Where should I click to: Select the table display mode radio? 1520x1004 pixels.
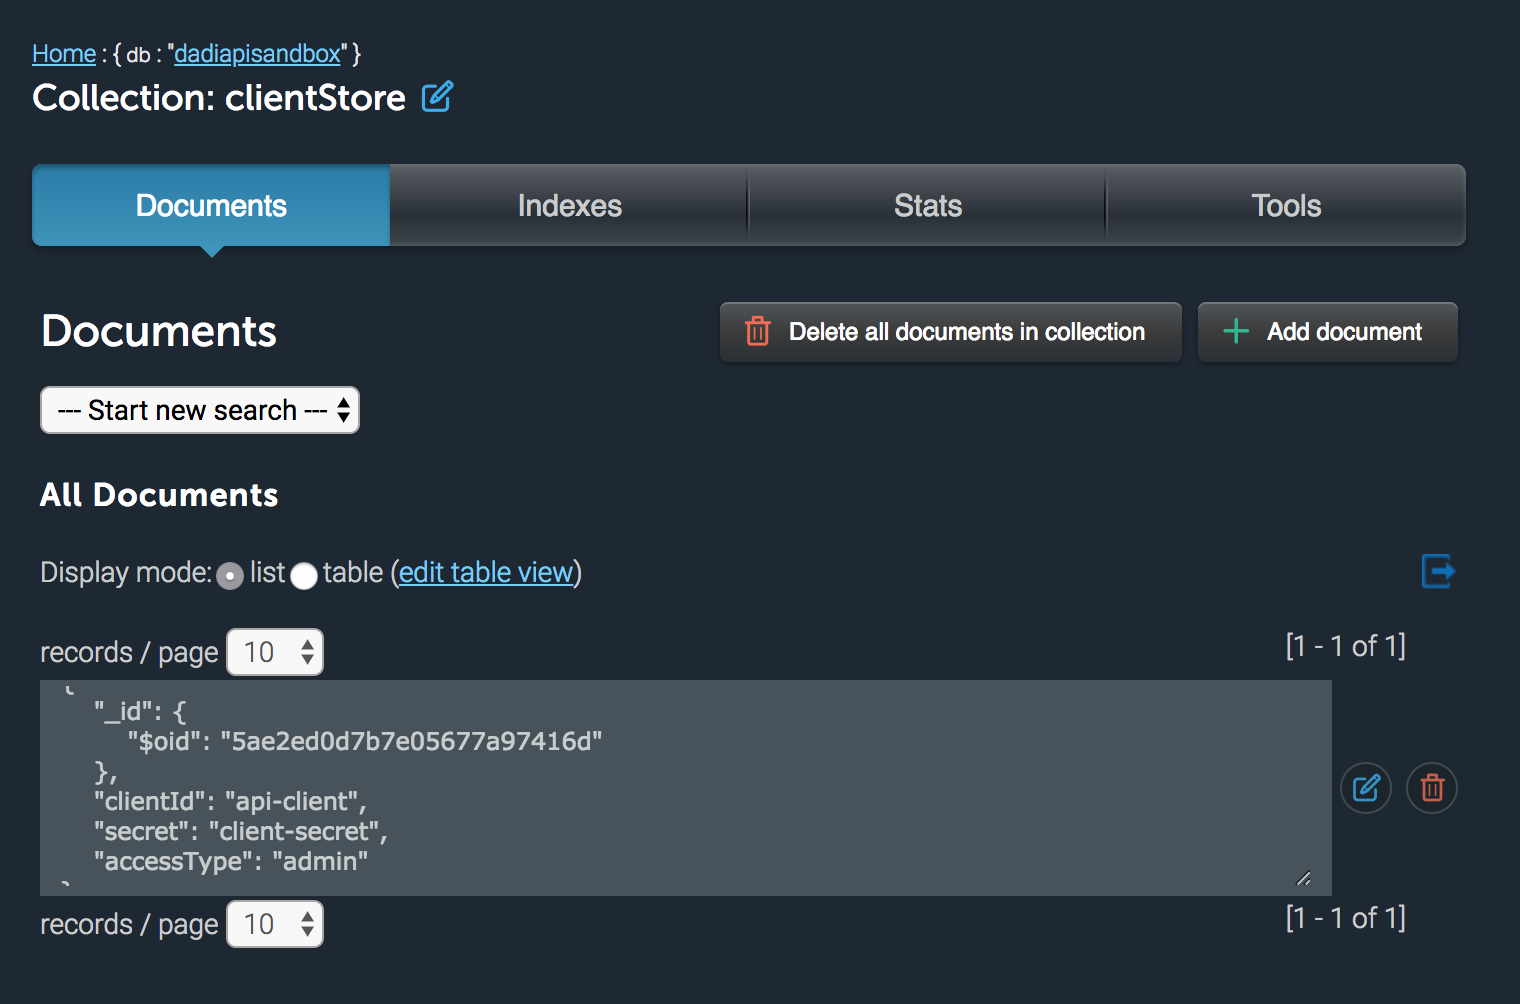click(304, 576)
